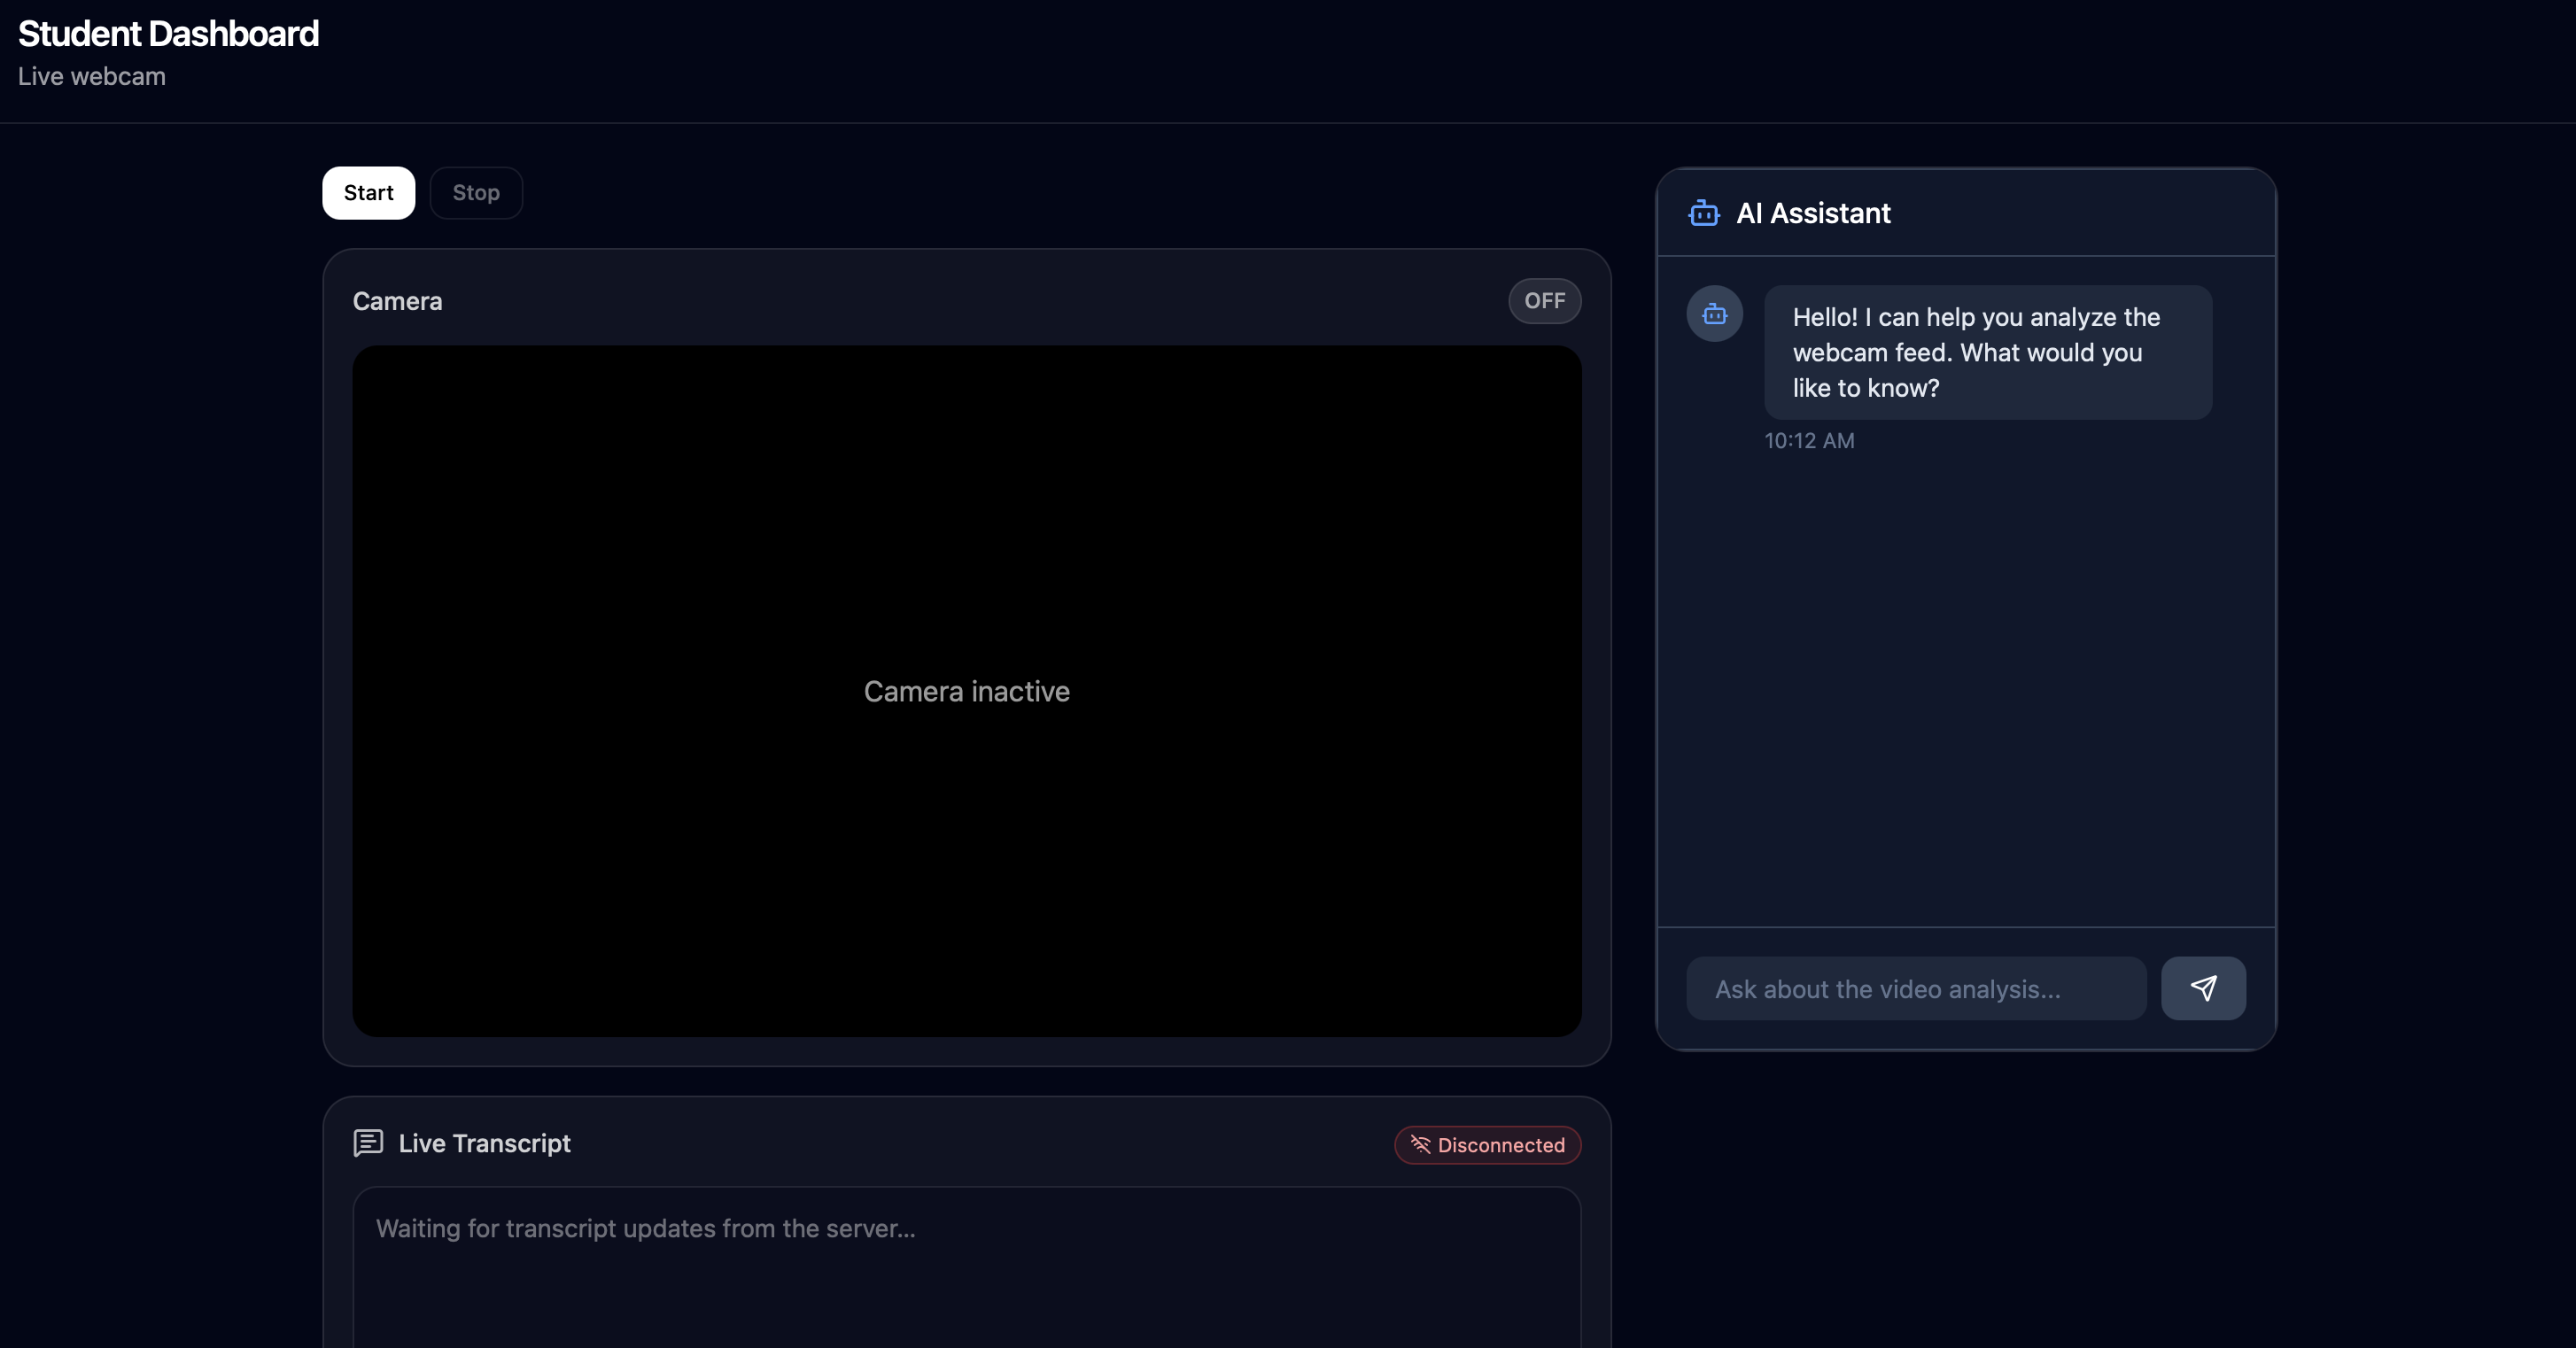This screenshot has height=1348, width=2576.
Task: Click the AI greeting message bubble
Action: pos(1987,352)
